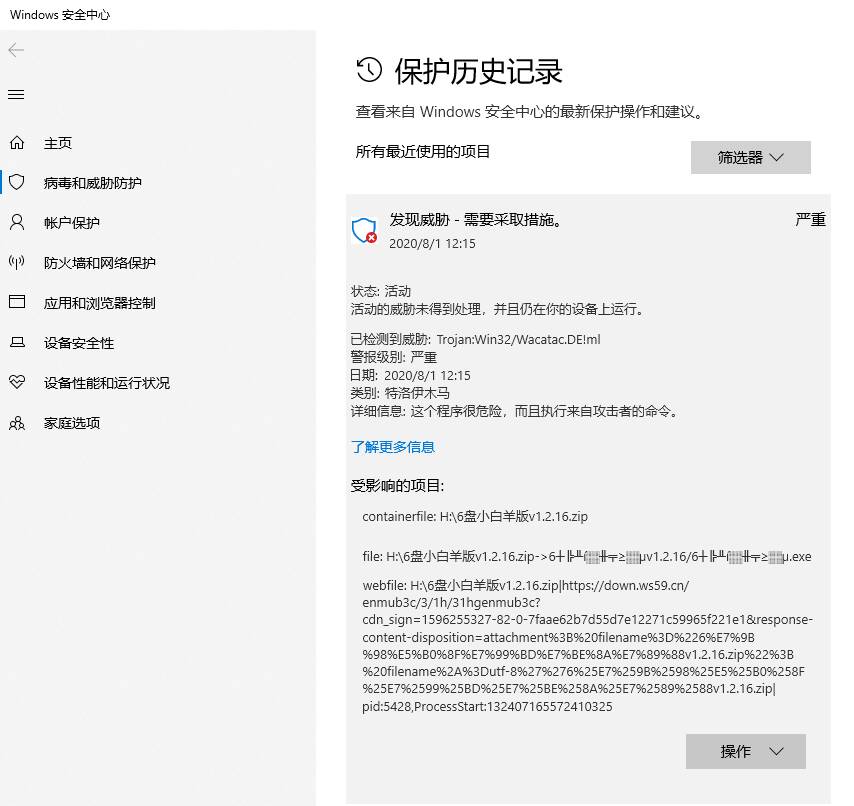854x806 pixels.
Task: Click the family icon for 家庭选项
Action: pyautogui.click(x=17, y=423)
